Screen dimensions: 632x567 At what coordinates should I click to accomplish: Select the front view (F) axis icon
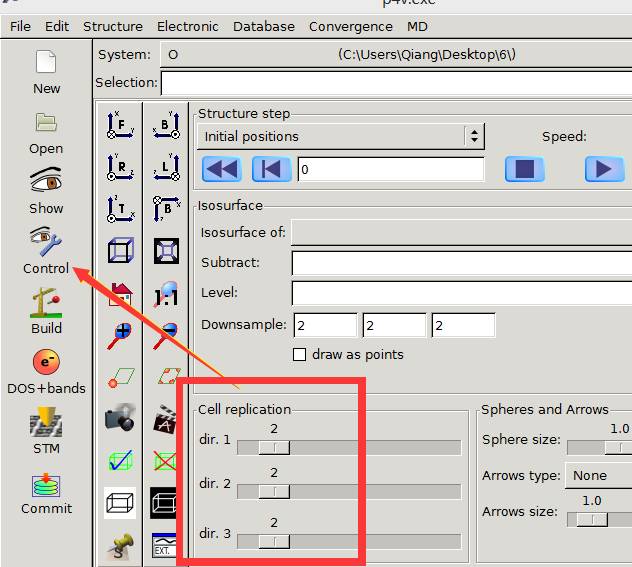tap(120, 126)
